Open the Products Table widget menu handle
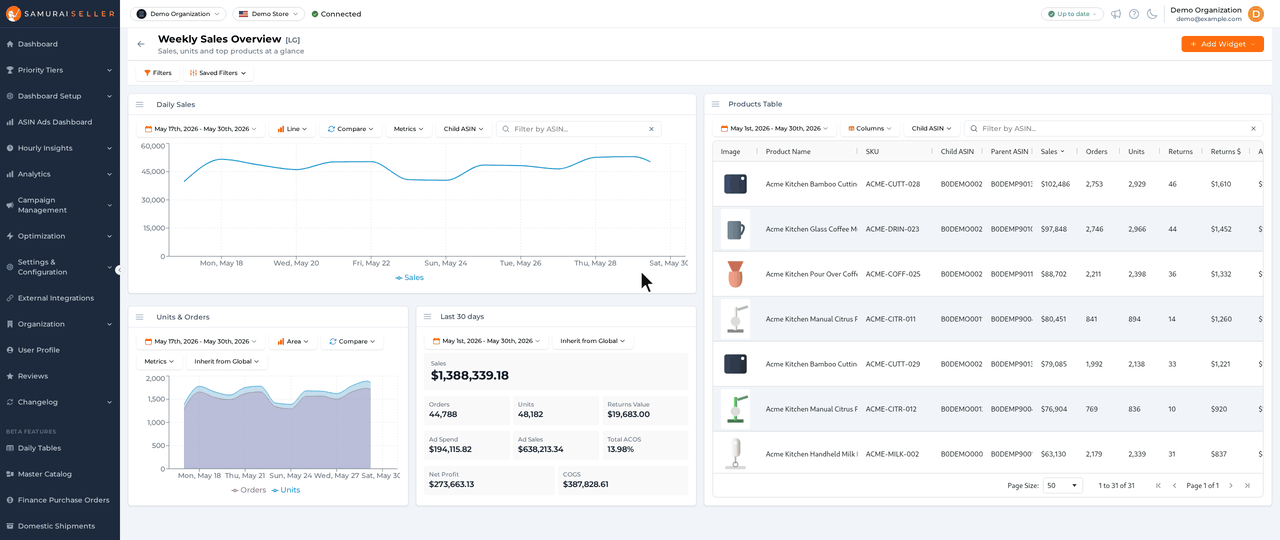1280x540 pixels. tap(716, 104)
